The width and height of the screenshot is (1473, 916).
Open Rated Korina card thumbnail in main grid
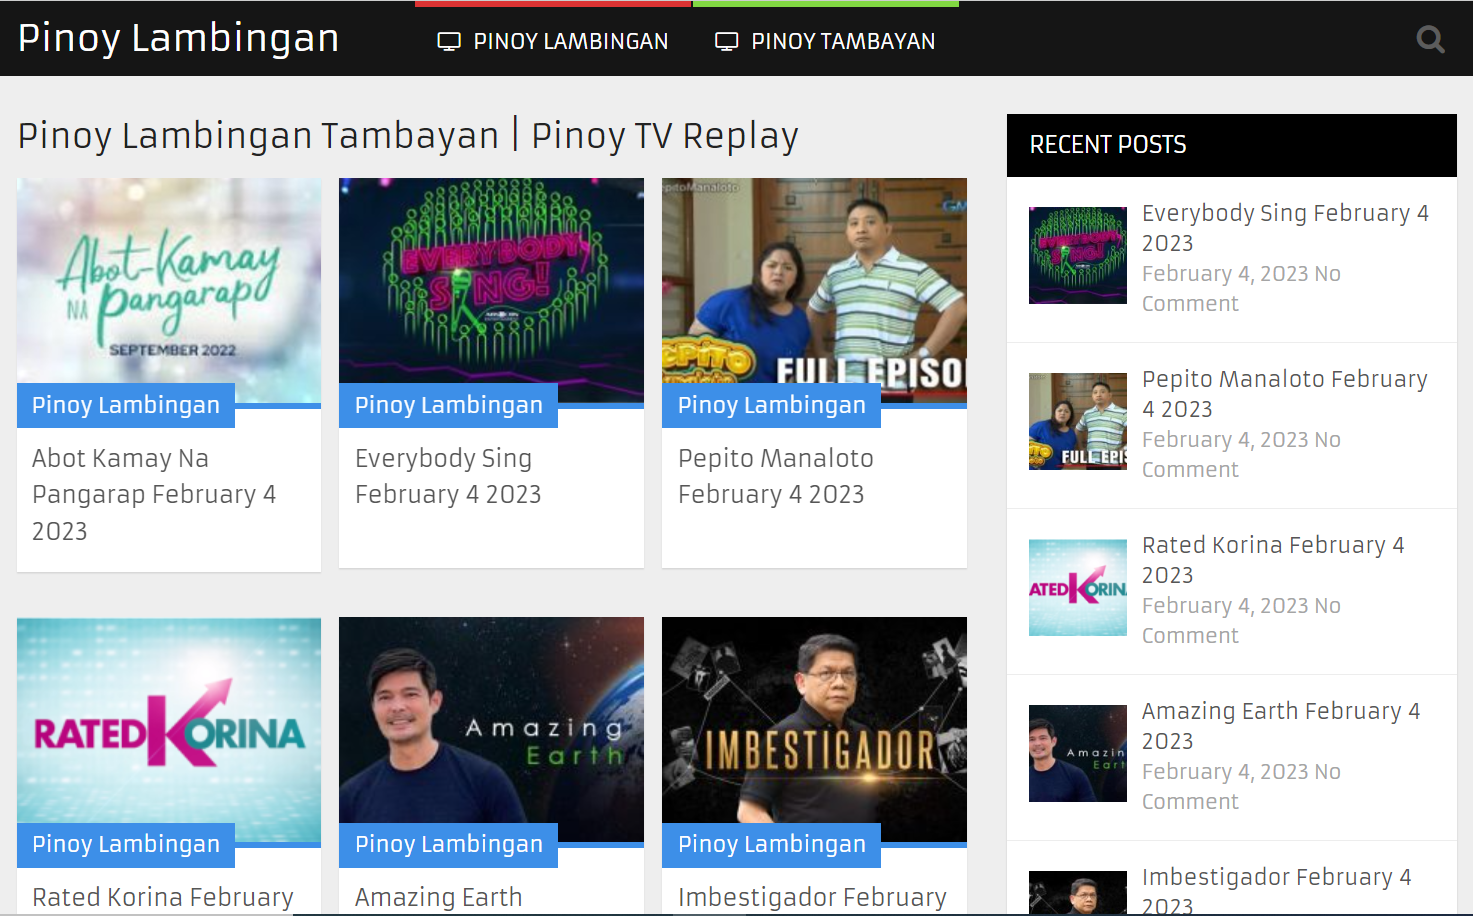pyautogui.click(x=169, y=731)
